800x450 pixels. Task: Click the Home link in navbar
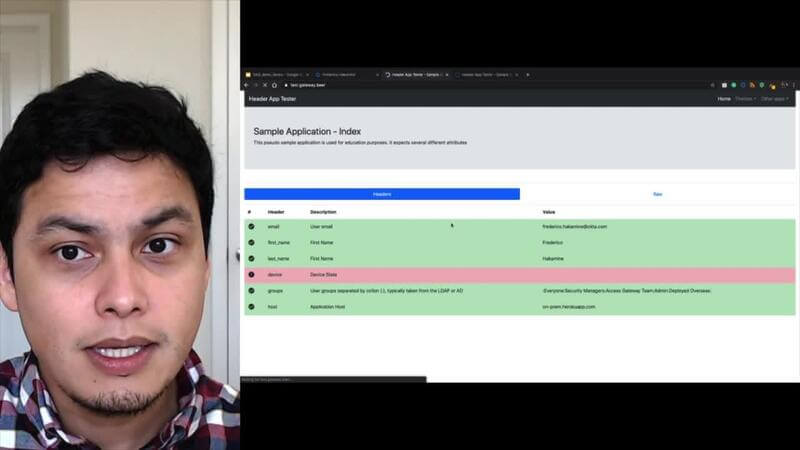(724, 99)
